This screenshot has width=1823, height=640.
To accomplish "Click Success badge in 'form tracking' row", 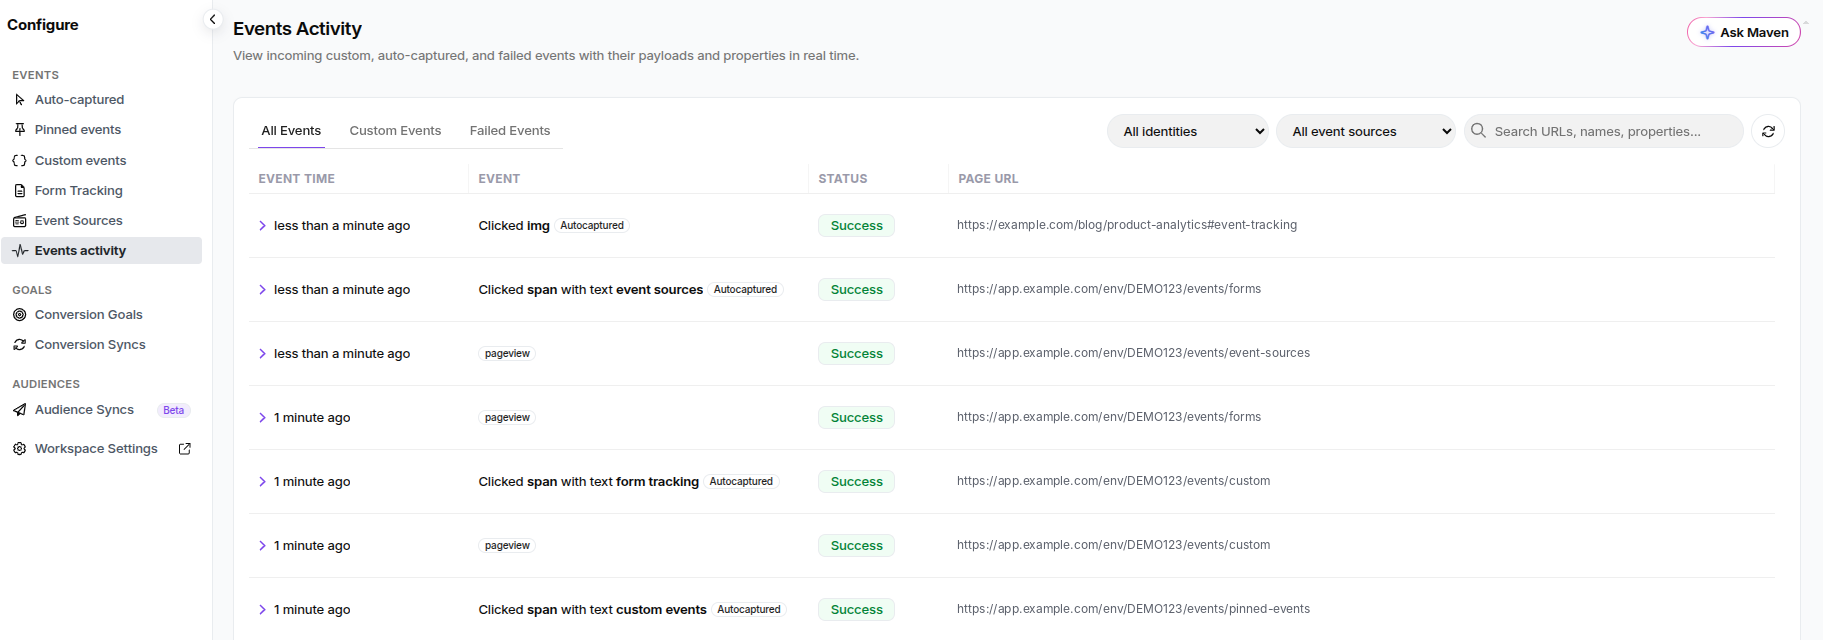I will [857, 482].
